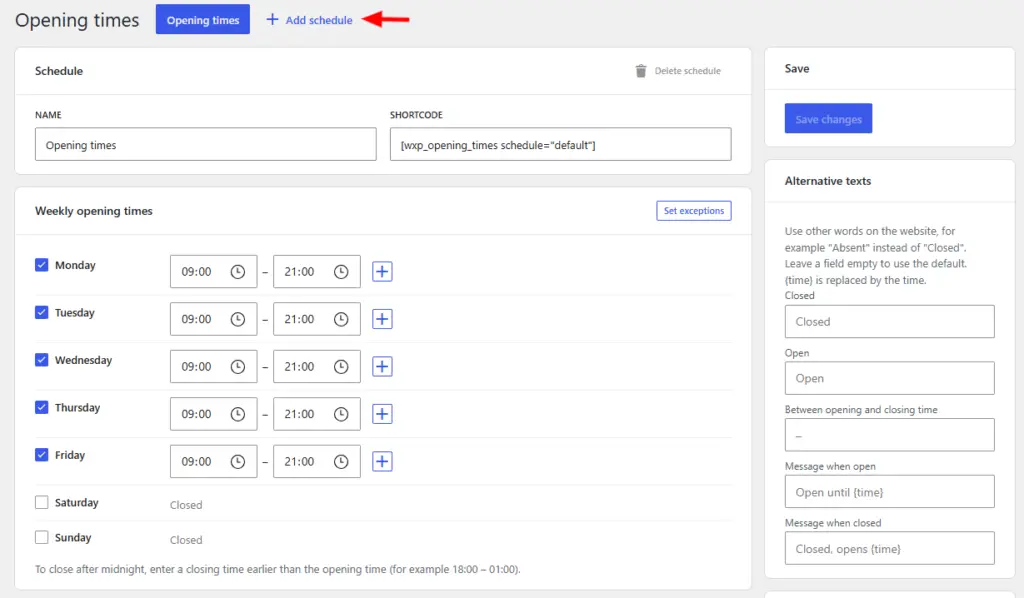Click the Closed alternative text field
1024x598 pixels.
click(889, 321)
